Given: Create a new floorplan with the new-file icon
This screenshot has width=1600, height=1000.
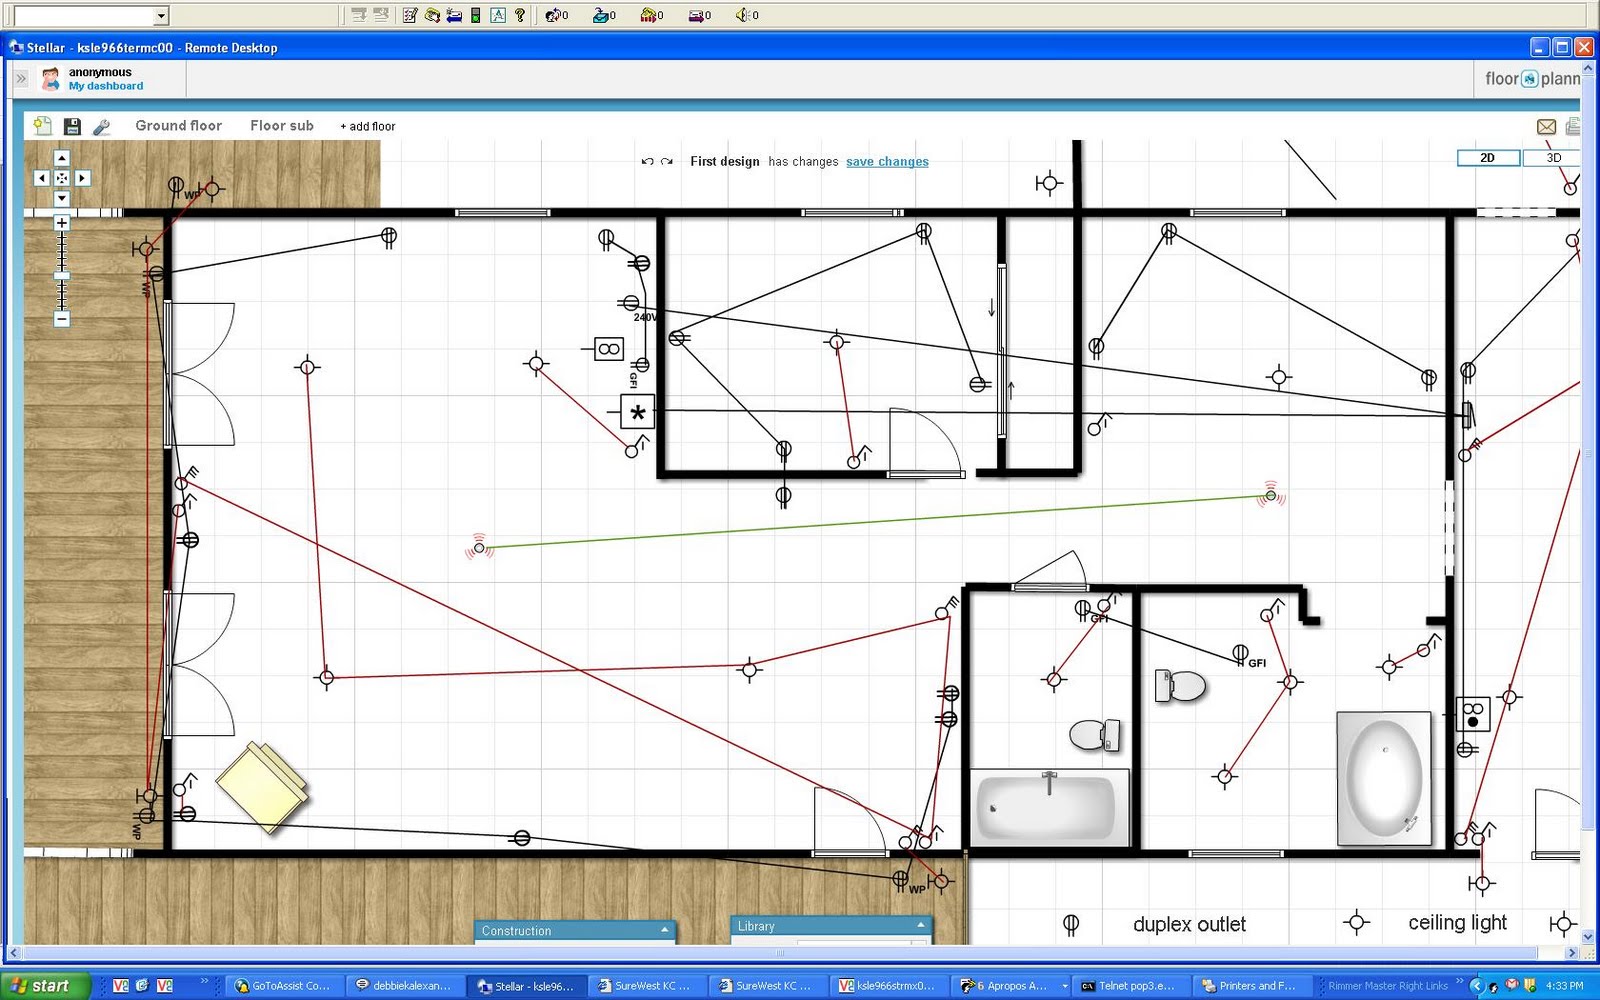Looking at the screenshot, I should click(41, 125).
